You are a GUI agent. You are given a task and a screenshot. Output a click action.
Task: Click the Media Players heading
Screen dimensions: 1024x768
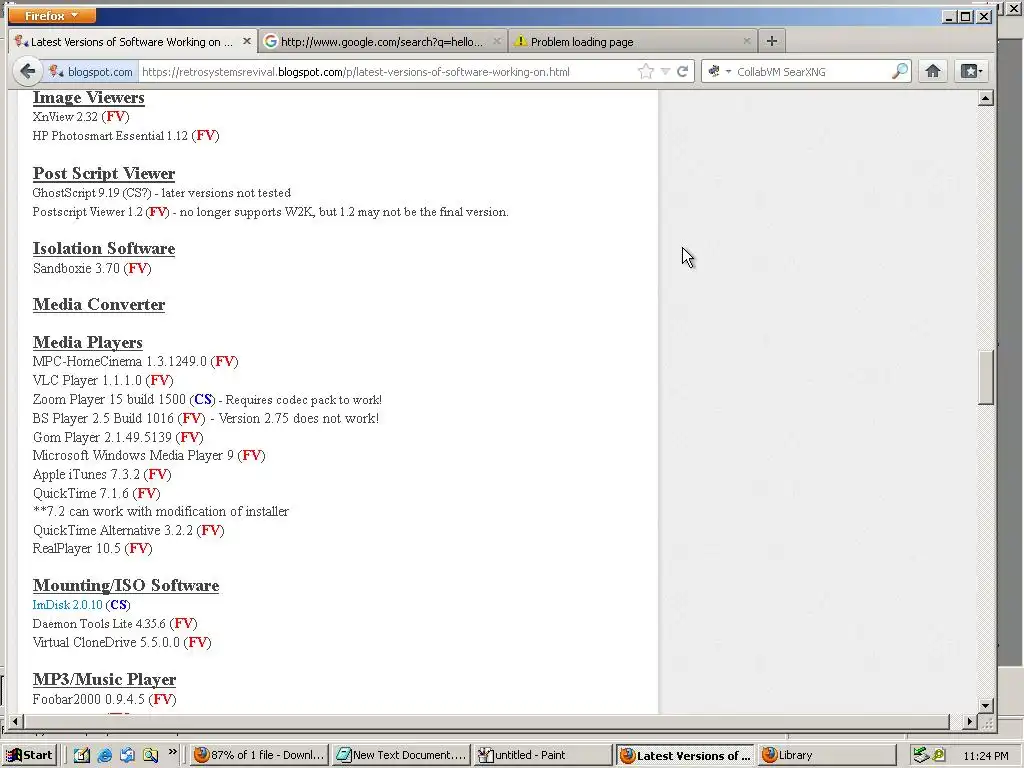pyautogui.click(x=88, y=342)
